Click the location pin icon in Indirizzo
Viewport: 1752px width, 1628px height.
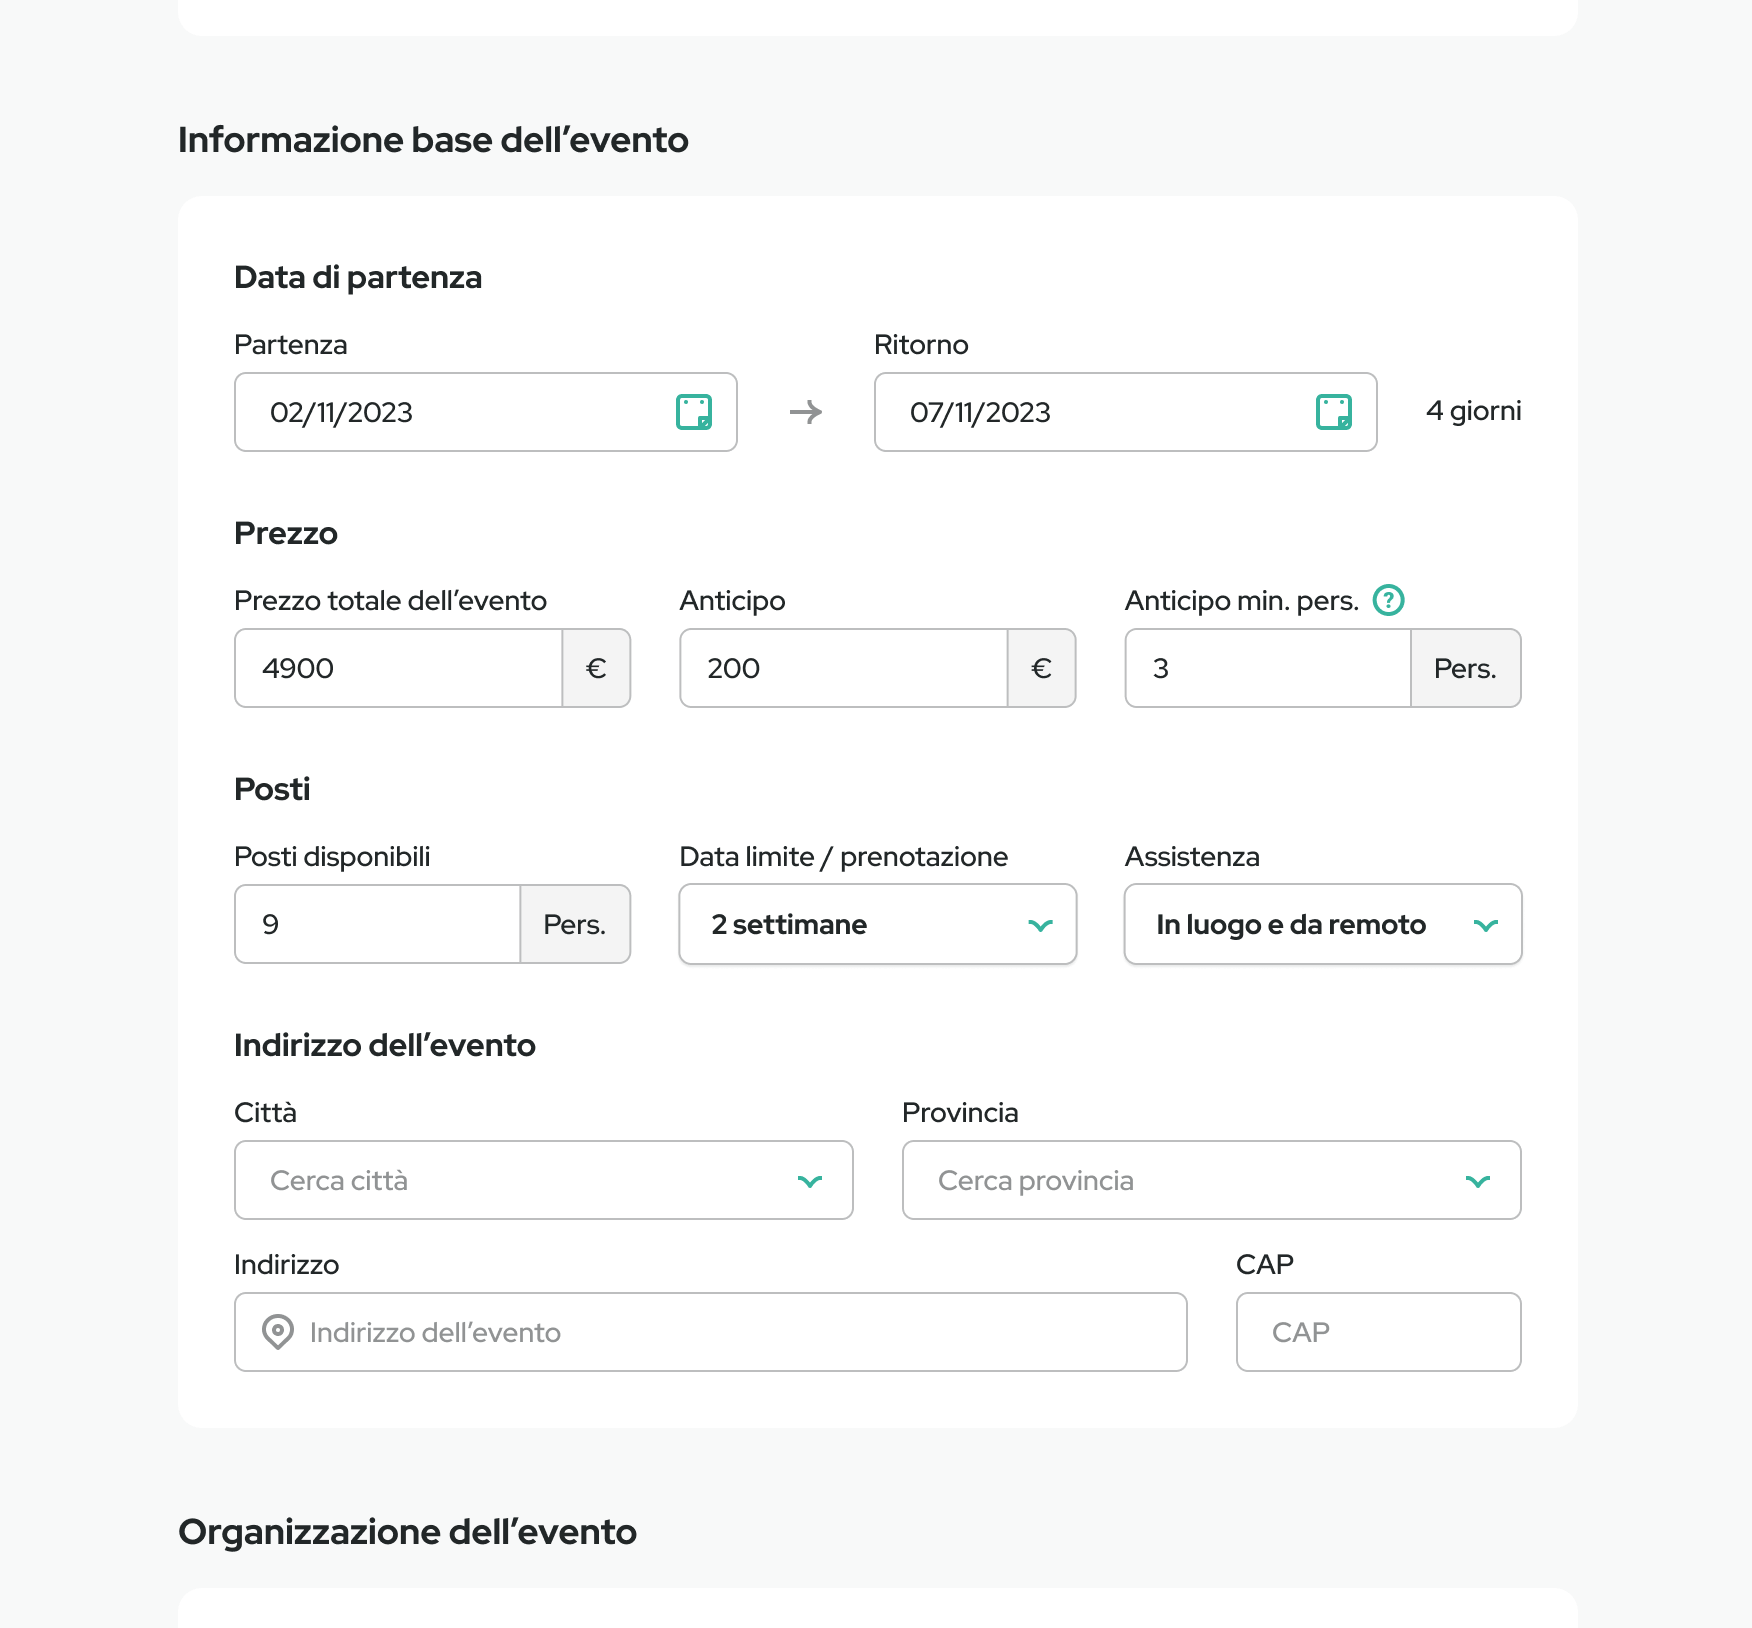pyautogui.click(x=277, y=1332)
